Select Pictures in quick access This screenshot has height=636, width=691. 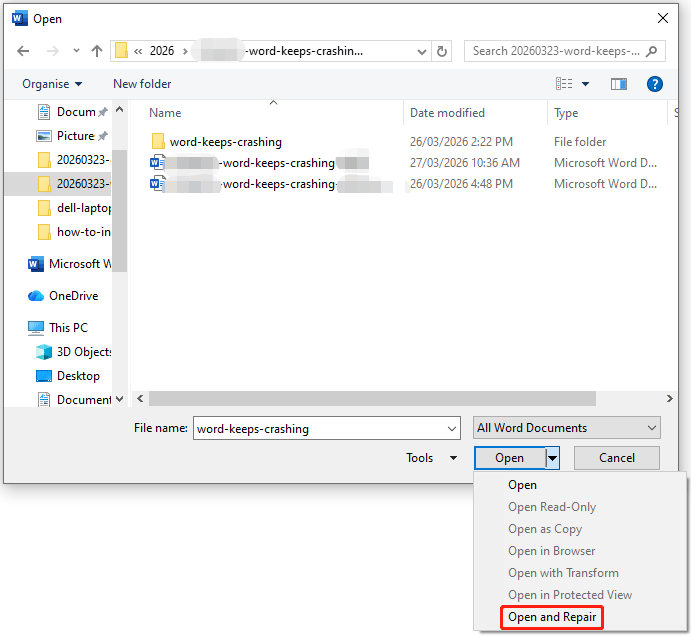point(72,136)
